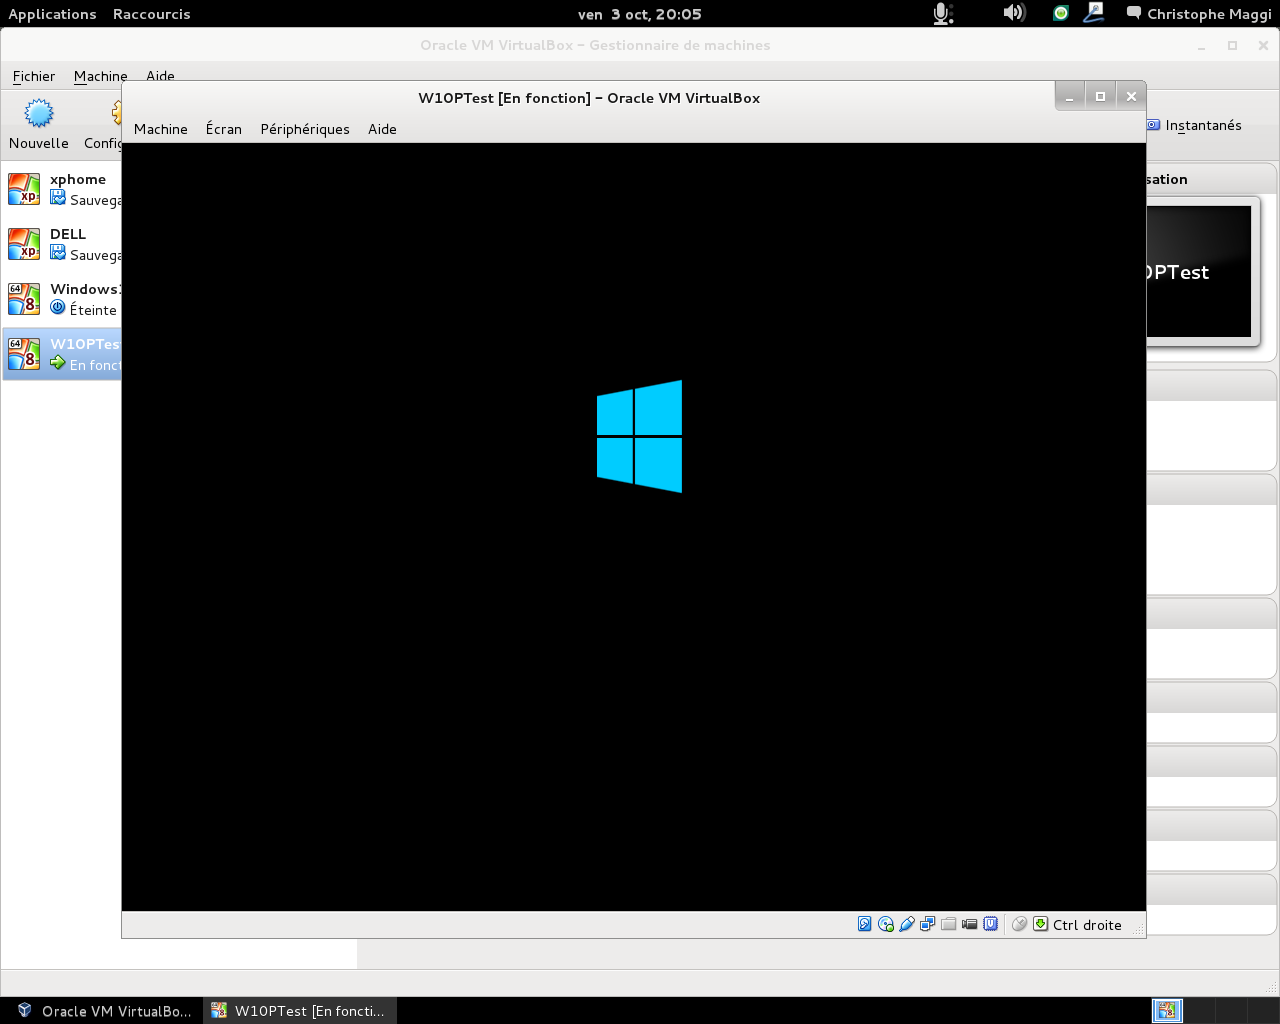Open the Machine menu of the W10PTest window
Image resolution: width=1280 pixels, height=1024 pixels.
tap(161, 129)
